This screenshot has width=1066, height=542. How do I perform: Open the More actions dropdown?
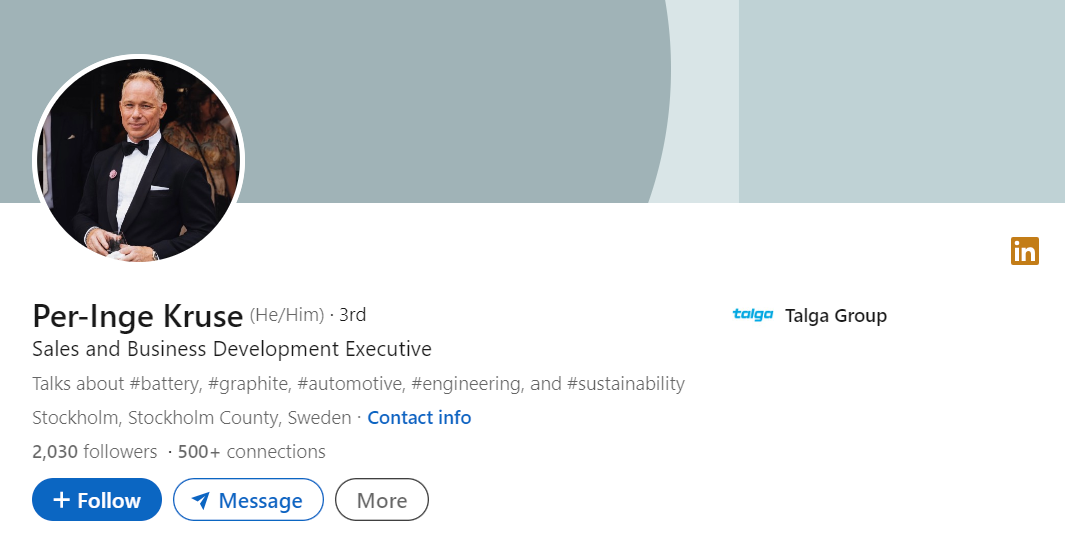[382, 500]
